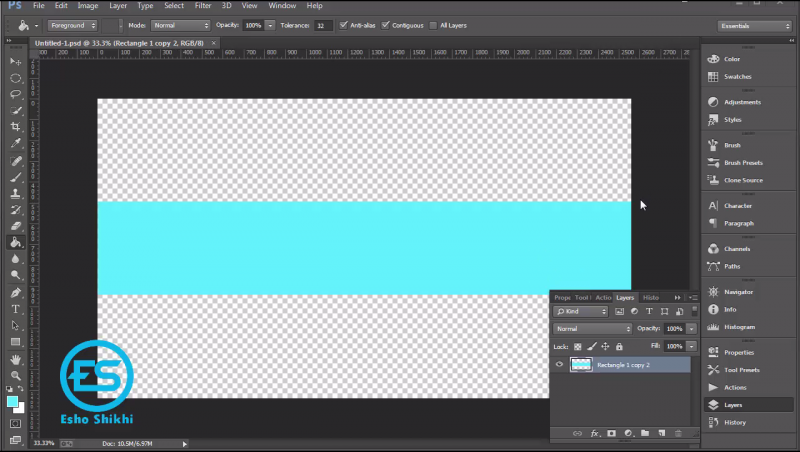
Task: Open the Foreground fill source dropdown
Action: click(x=72, y=26)
